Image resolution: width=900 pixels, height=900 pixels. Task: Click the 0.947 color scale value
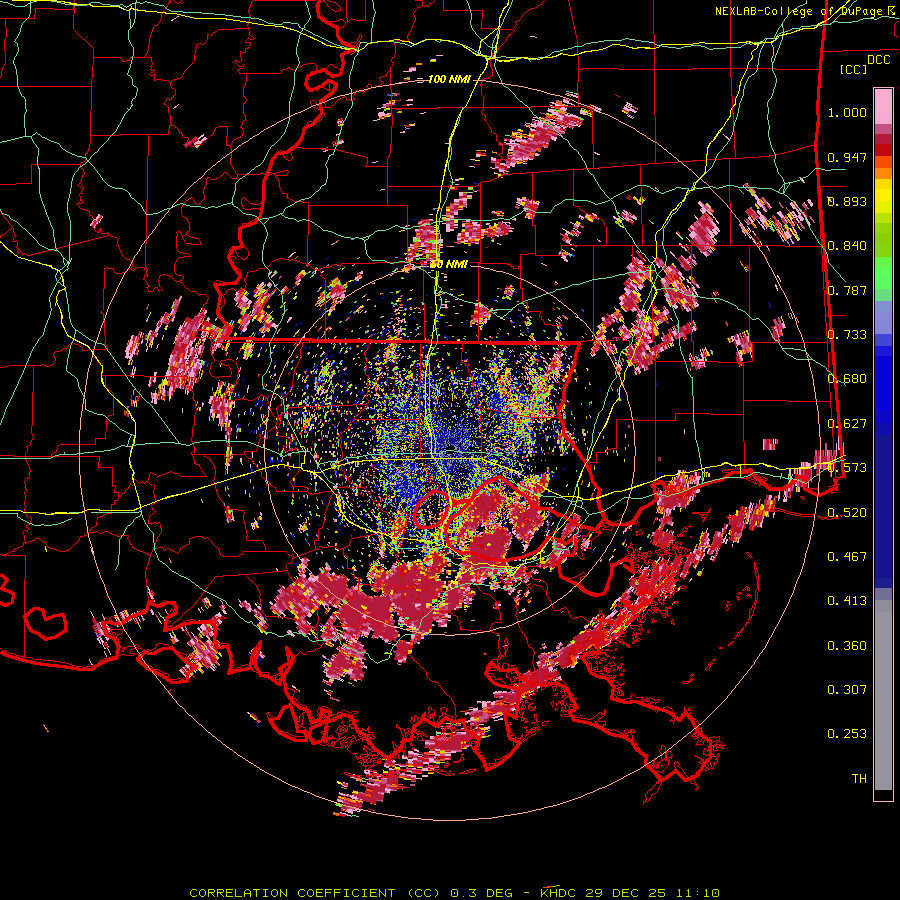(x=847, y=157)
